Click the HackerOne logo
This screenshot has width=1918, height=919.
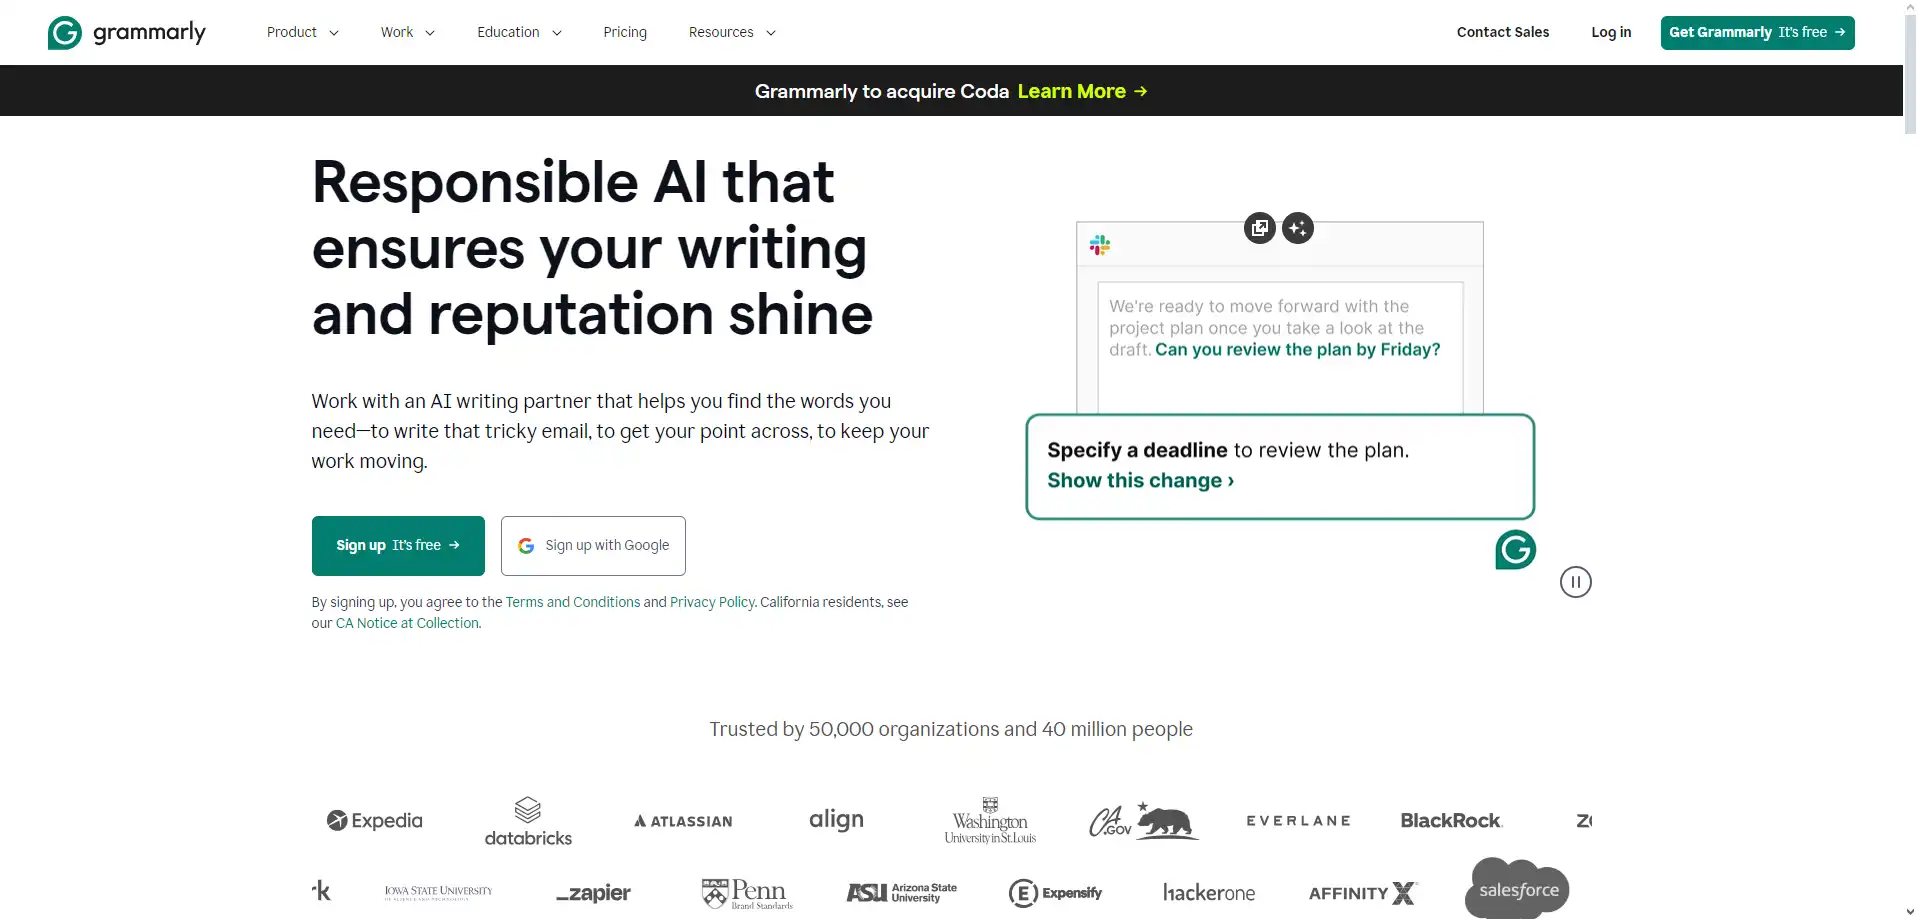1208,893
